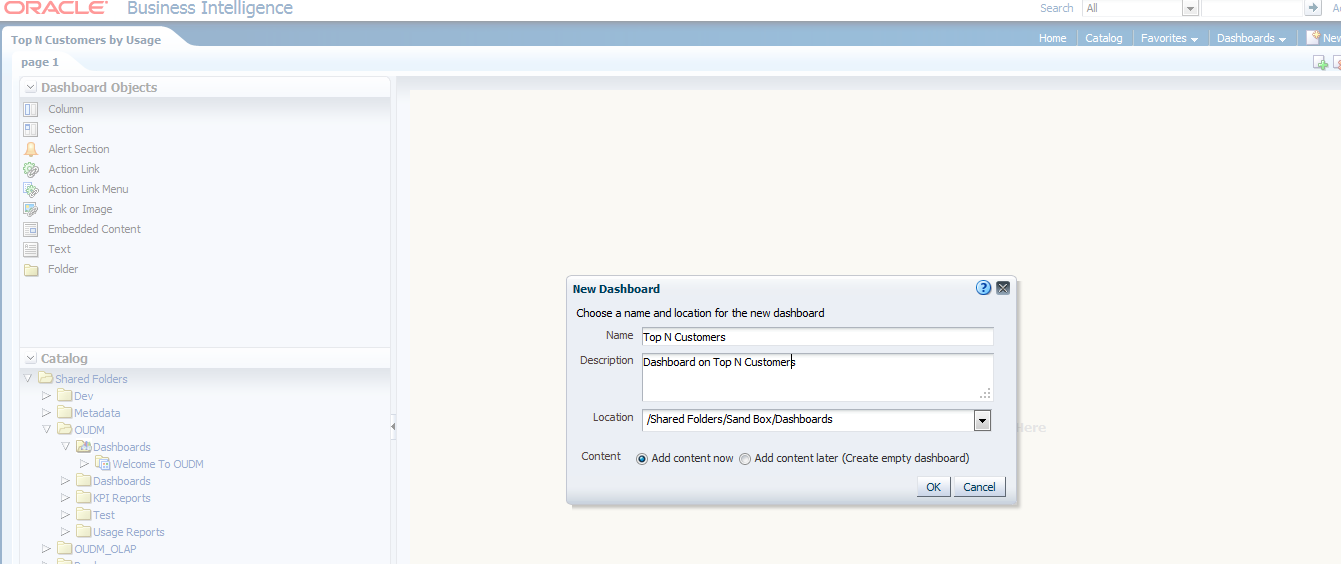Open the Dashboards menu
Screen dimensions: 1341x564
[x=1251, y=38]
